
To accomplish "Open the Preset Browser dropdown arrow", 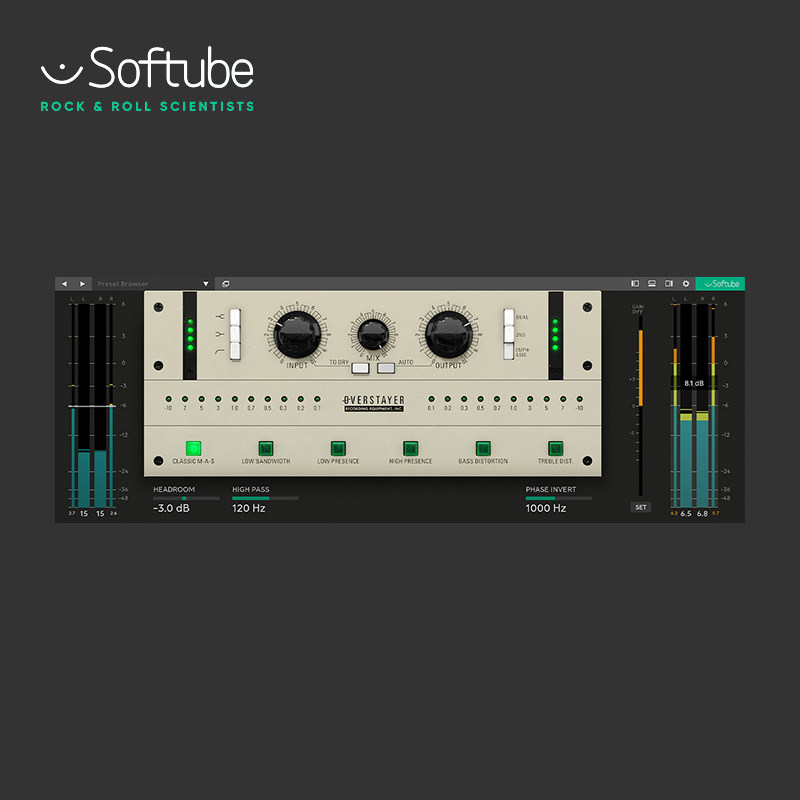I will [x=206, y=284].
